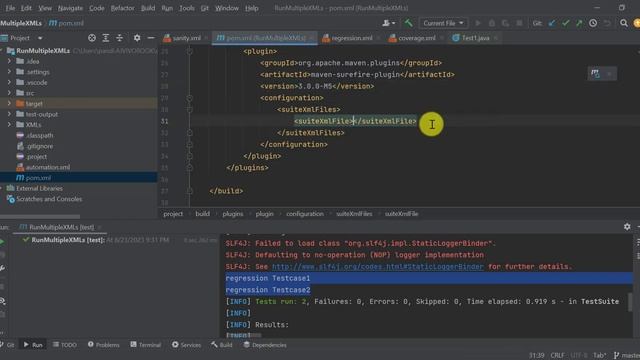Click the Git Rollback undo icon
Viewport: 640px width, 360px height.
[607, 23]
